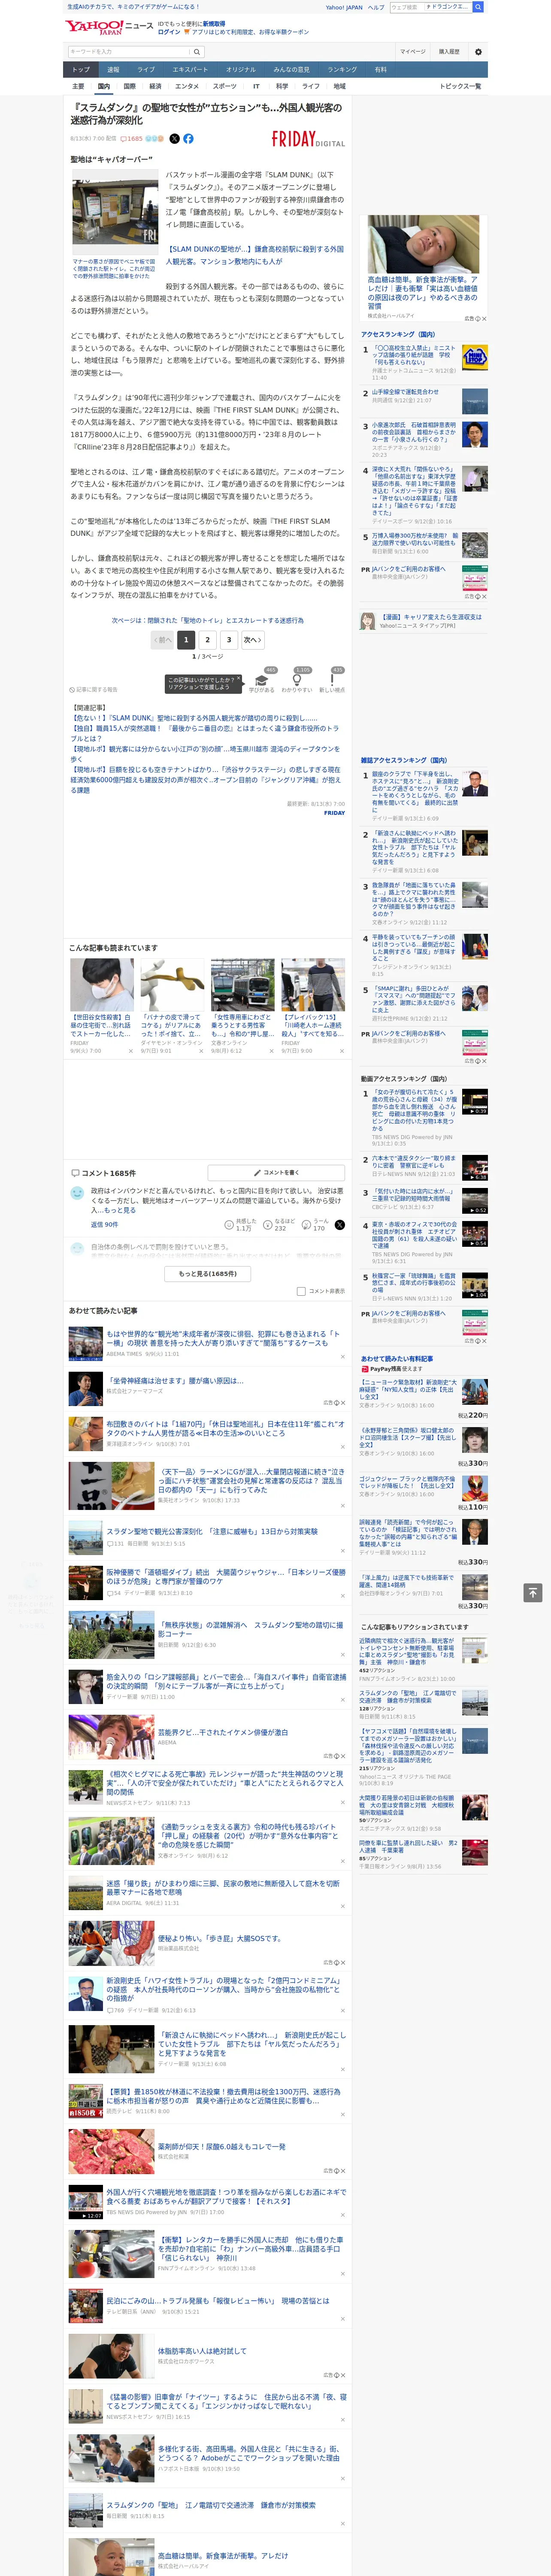Share the article on X
551x2576 pixels.
click(174, 139)
